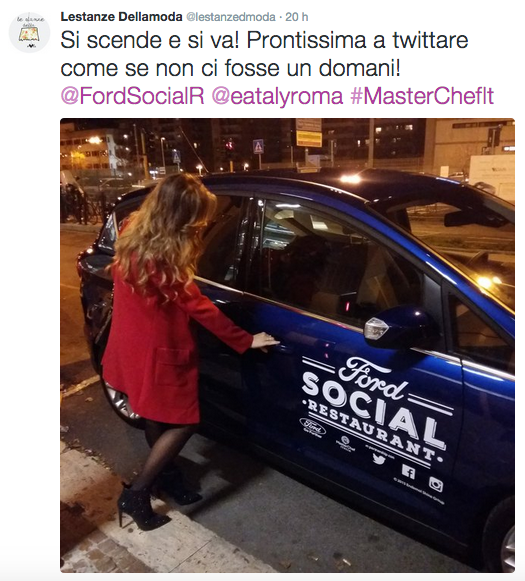Click the Facebook icon on car door
This screenshot has width=525, height=581.
click(x=408, y=471)
